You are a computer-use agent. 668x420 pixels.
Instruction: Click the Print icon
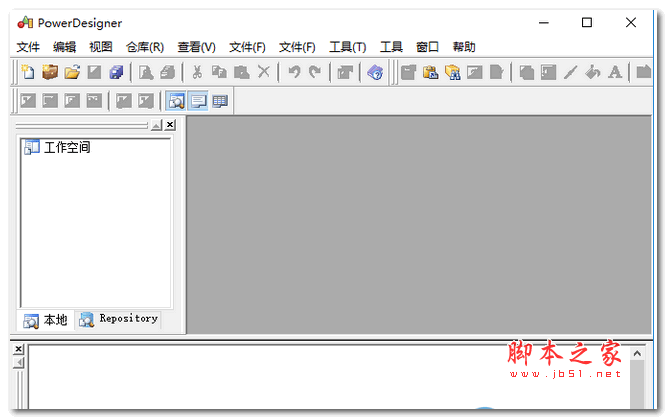pos(168,72)
